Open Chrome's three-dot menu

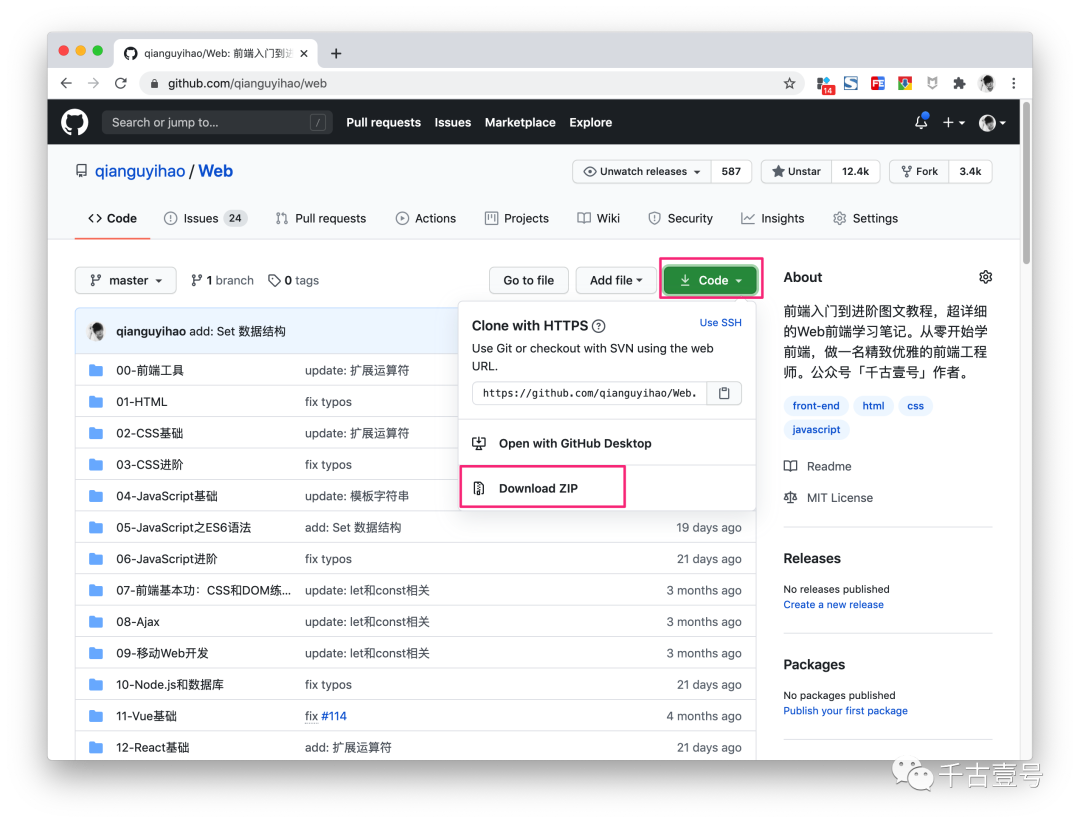click(1013, 83)
